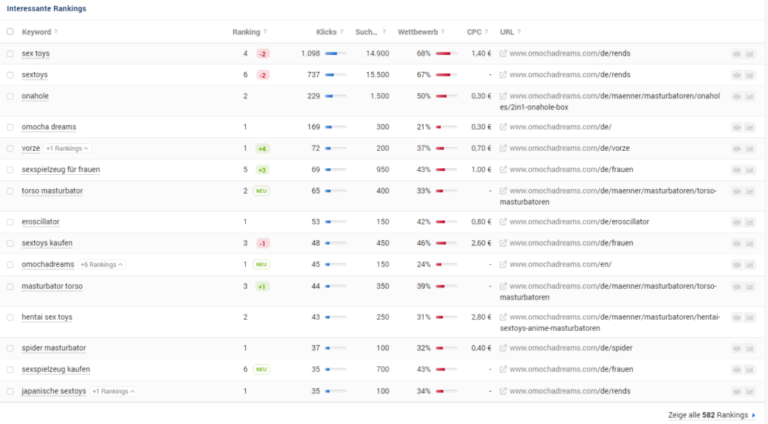The width and height of the screenshot is (768, 424).
Task: Click blue Klicks bar for sex toys row
Action: [x=336, y=54]
